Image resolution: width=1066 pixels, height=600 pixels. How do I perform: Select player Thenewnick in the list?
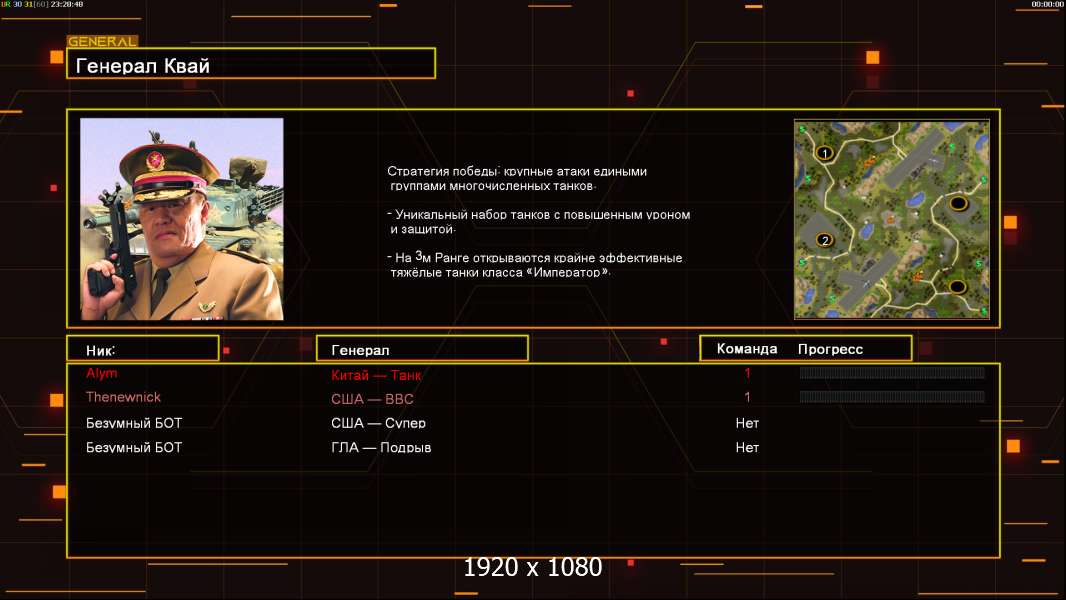pos(123,397)
